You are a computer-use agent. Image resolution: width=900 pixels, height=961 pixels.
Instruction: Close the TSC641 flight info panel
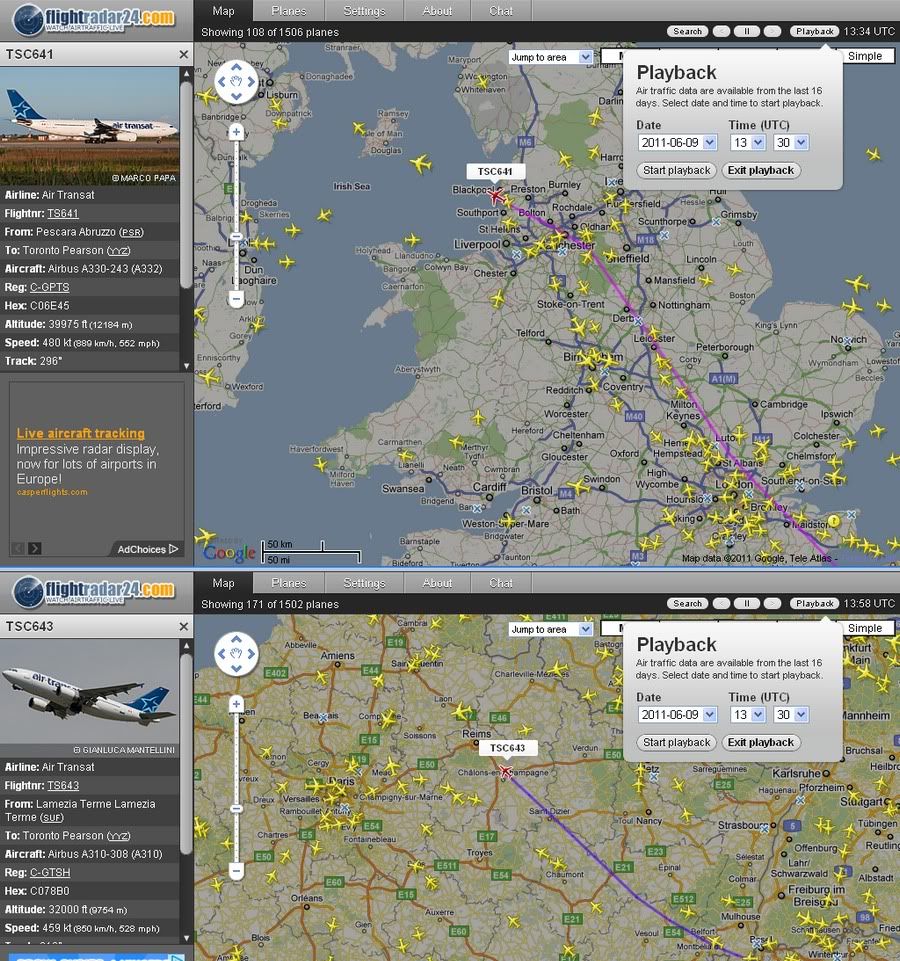183,55
